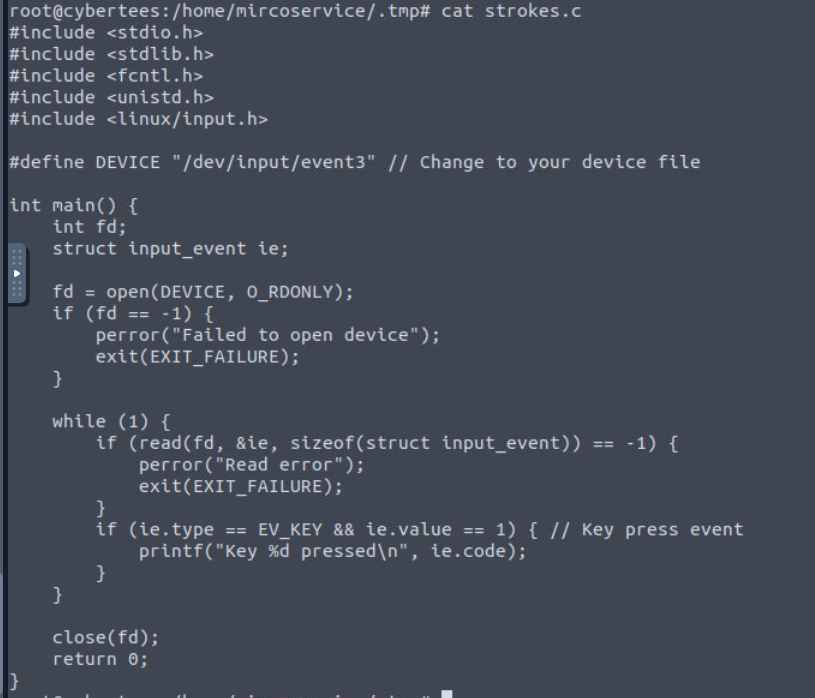This screenshot has height=698, width=815.
Task: Click the "fd = open(DEVICE, O_RDONLY);" line
Action: pyautogui.click(x=203, y=292)
